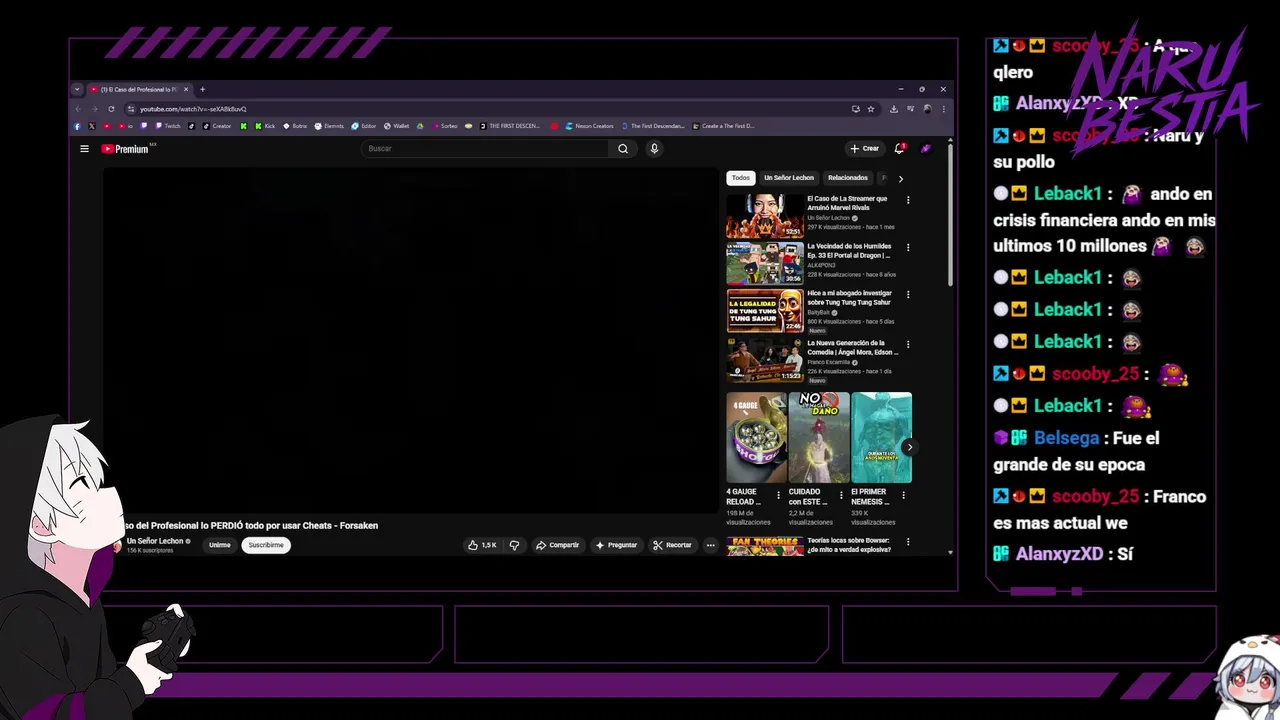Click the search magnifier button
The image size is (1280, 720).
[623, 149]
